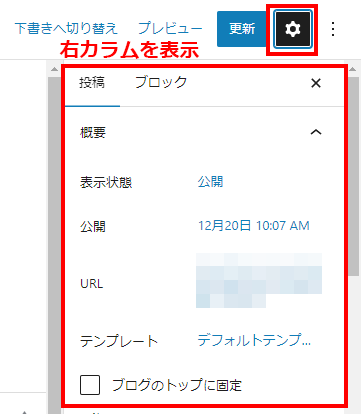Open the three-dot options menu
The width and height of the screenshot is (361, 414).
[333, 29]
